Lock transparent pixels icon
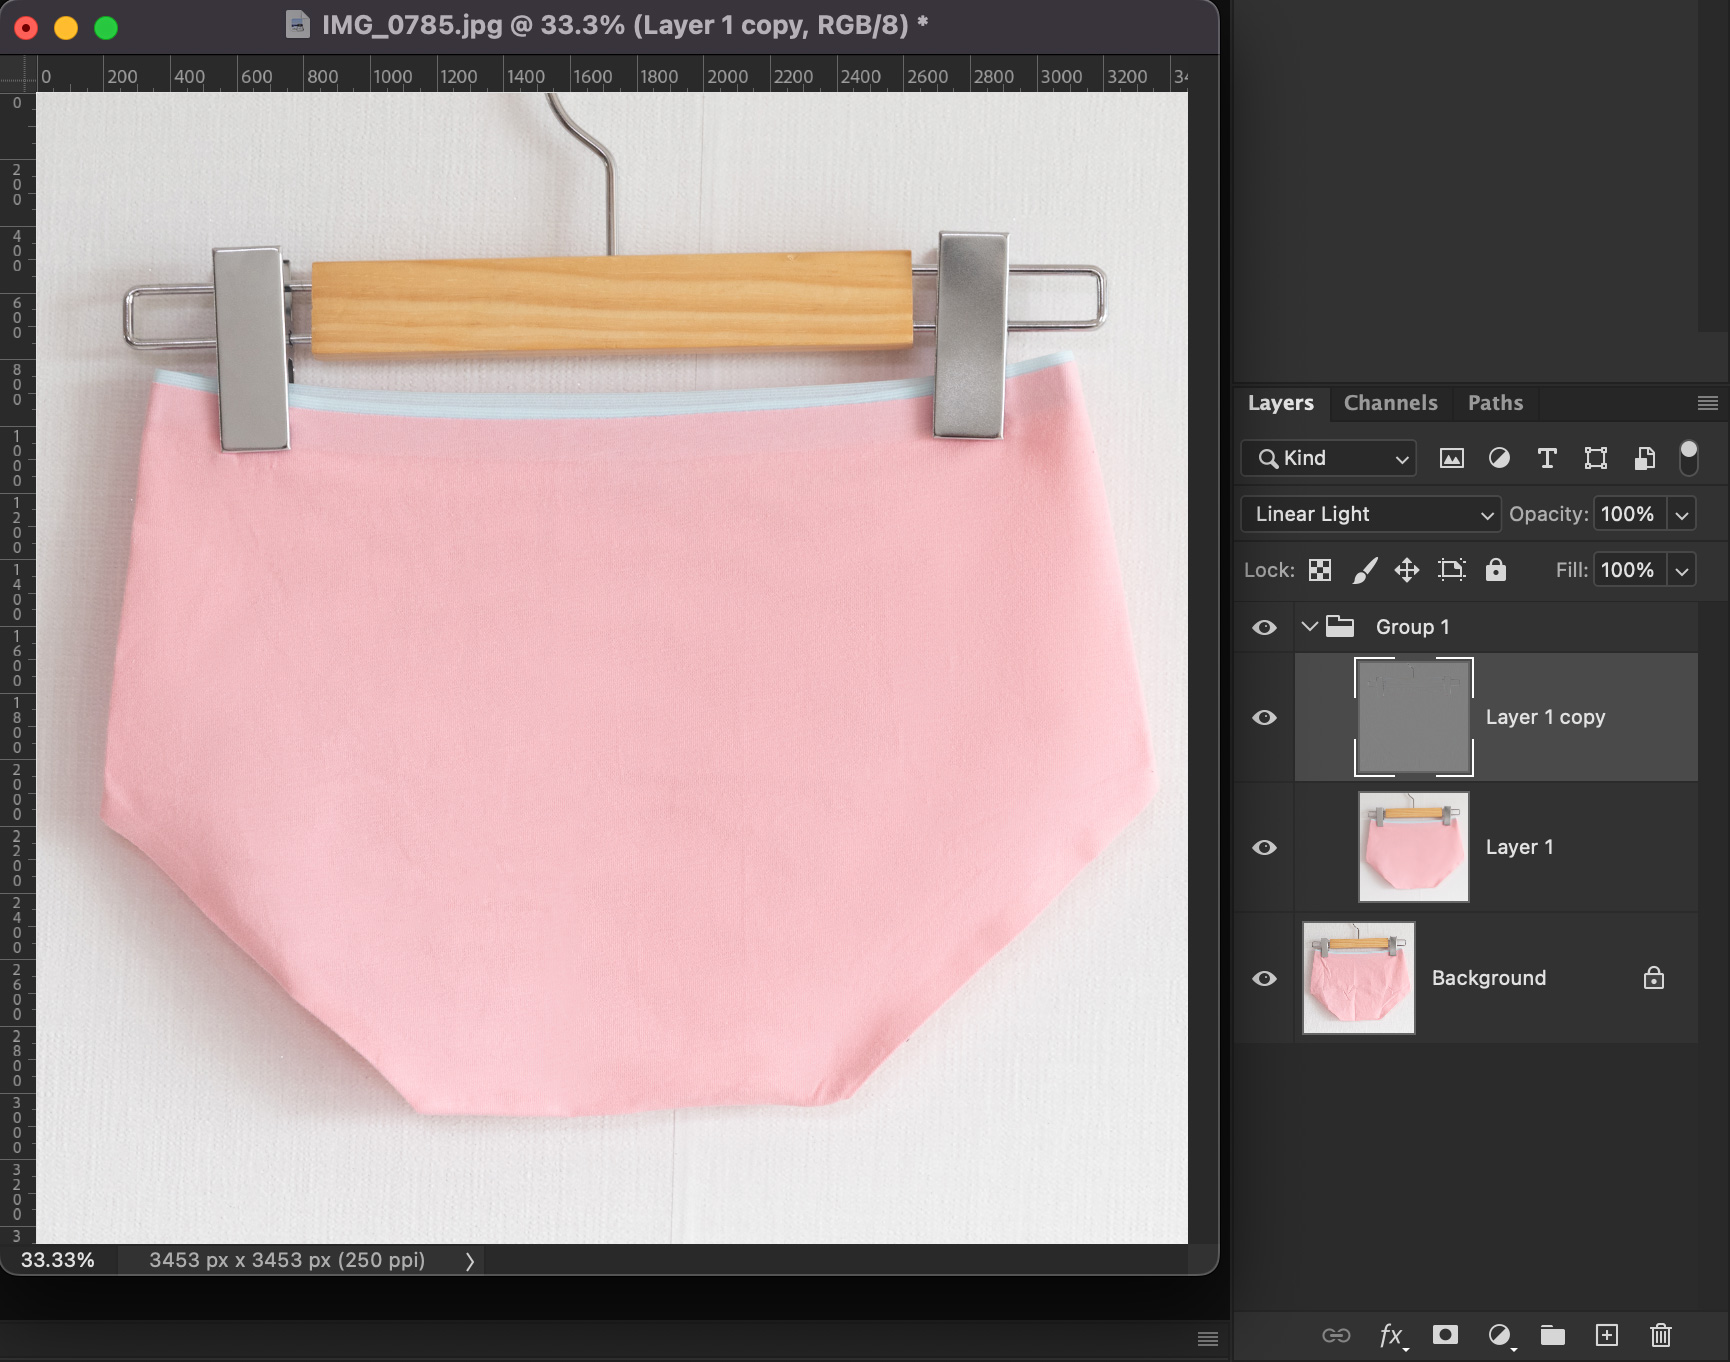 1320,570
